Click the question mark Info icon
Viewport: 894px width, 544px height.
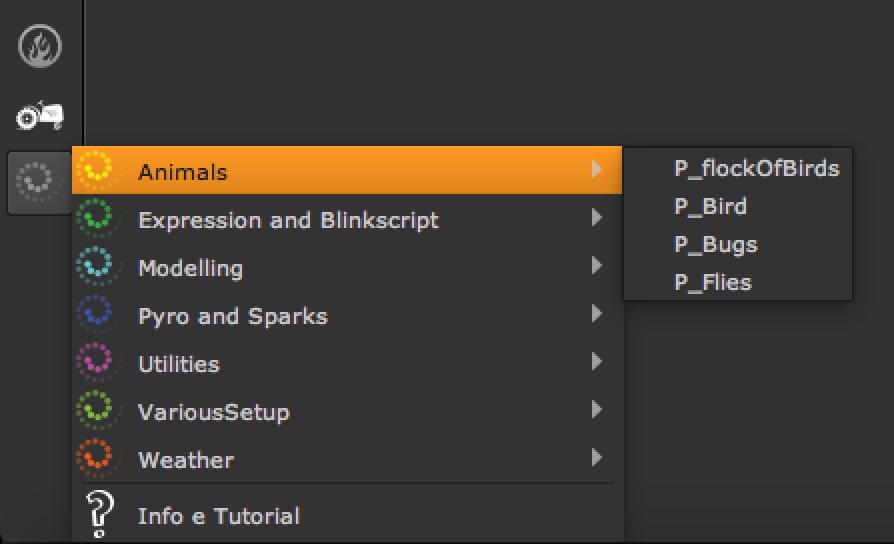point(100,514)
